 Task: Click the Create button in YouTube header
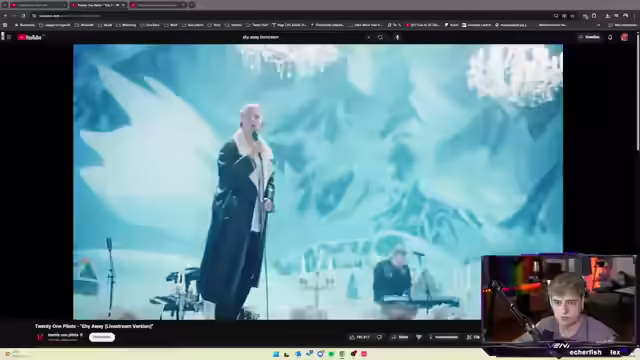(x=589, y=37)
